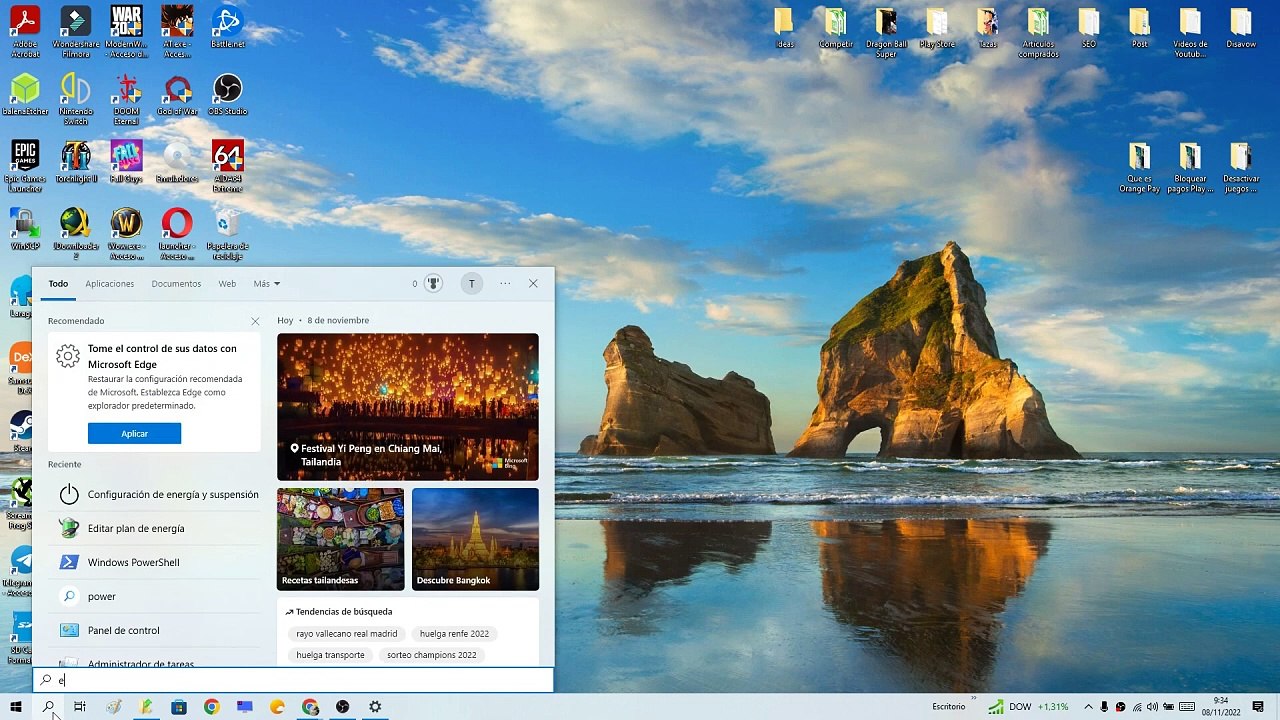
Task: Search trending 'huelga transporte'
Action: (330, 655)
